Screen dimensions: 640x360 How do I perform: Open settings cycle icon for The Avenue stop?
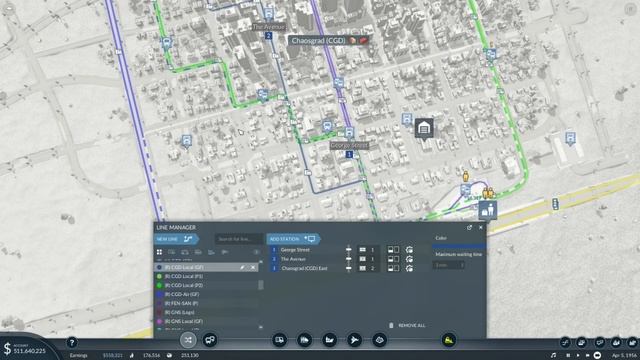click(x=409, y=259)
